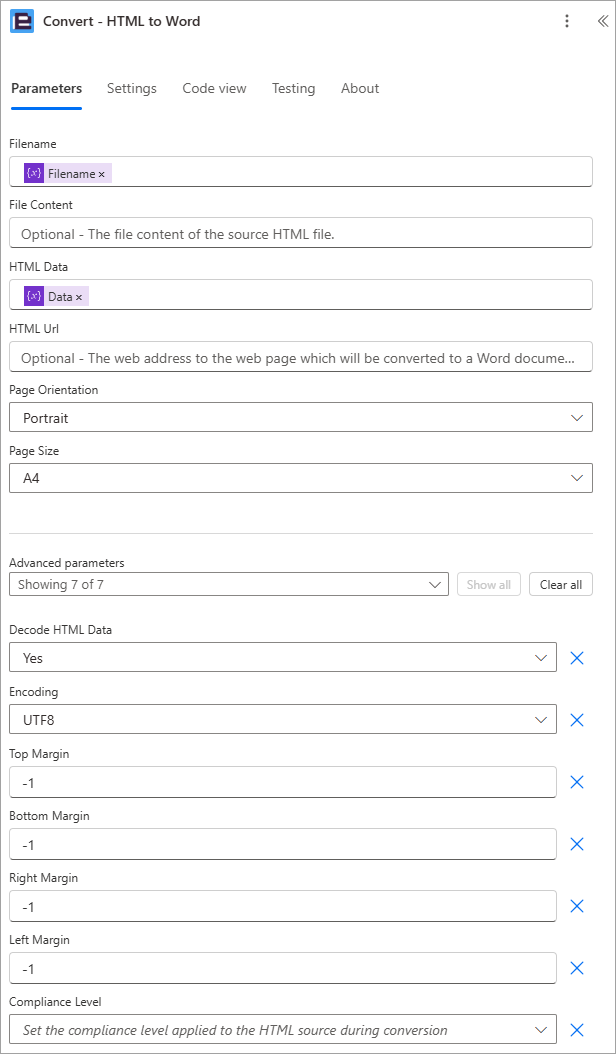
Task: Collapse the panel with double chevron icon
Action: click(x=602, y=22)
